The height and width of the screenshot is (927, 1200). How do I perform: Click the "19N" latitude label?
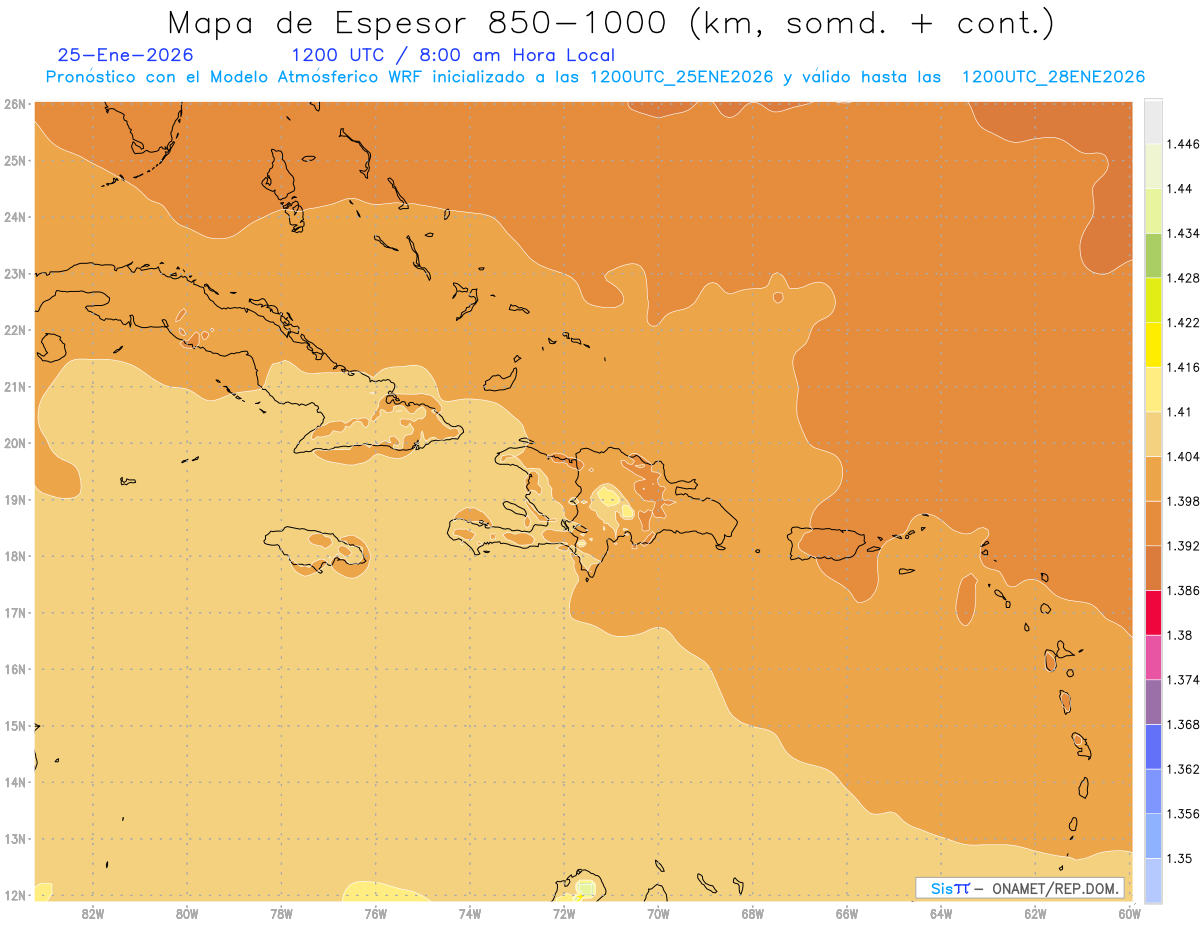point(15,500)
